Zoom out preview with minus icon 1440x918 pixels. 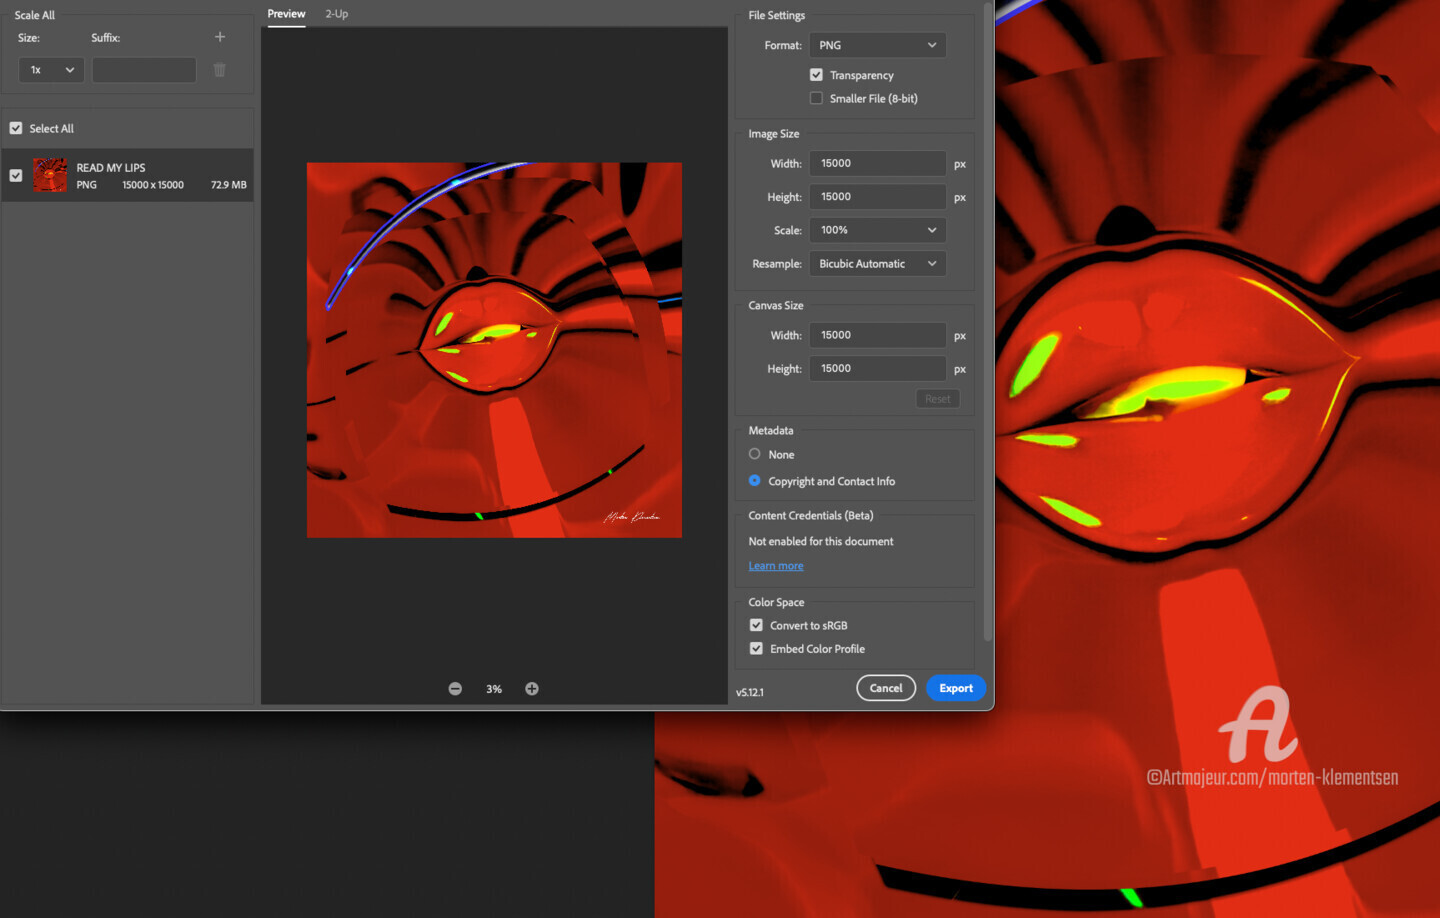tap(455, 689)
